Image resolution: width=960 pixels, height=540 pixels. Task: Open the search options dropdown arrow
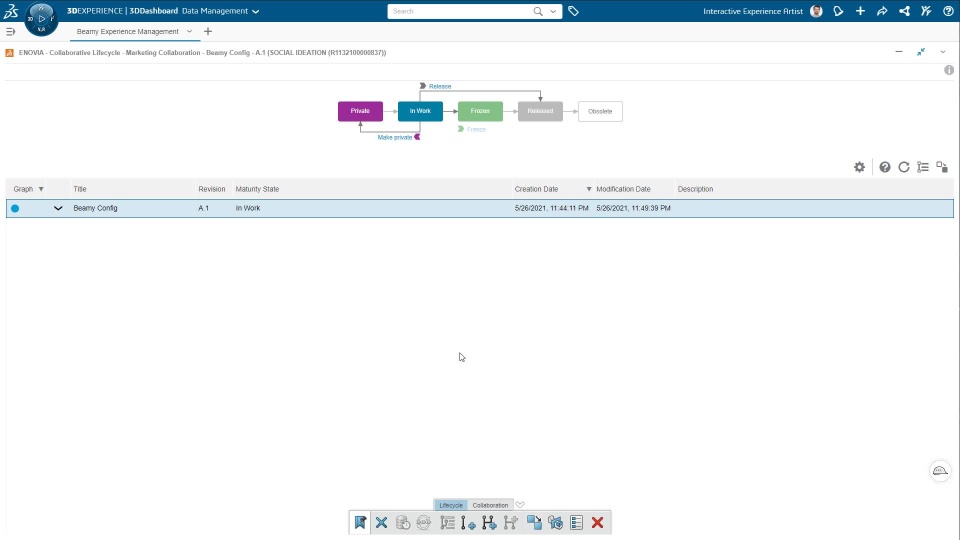point(553,11)
